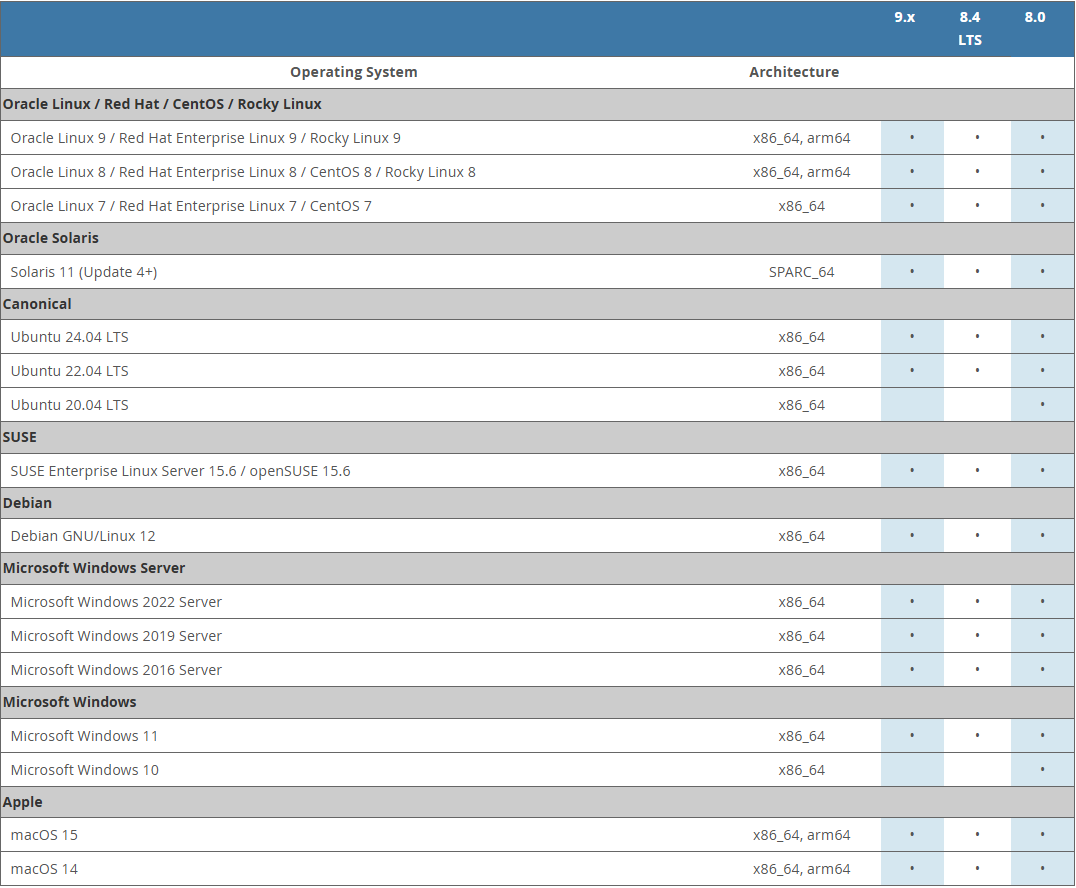Select Microsoft Windows 11
This screenshot has height=888, width=1076.
click(x=537, y=736)
